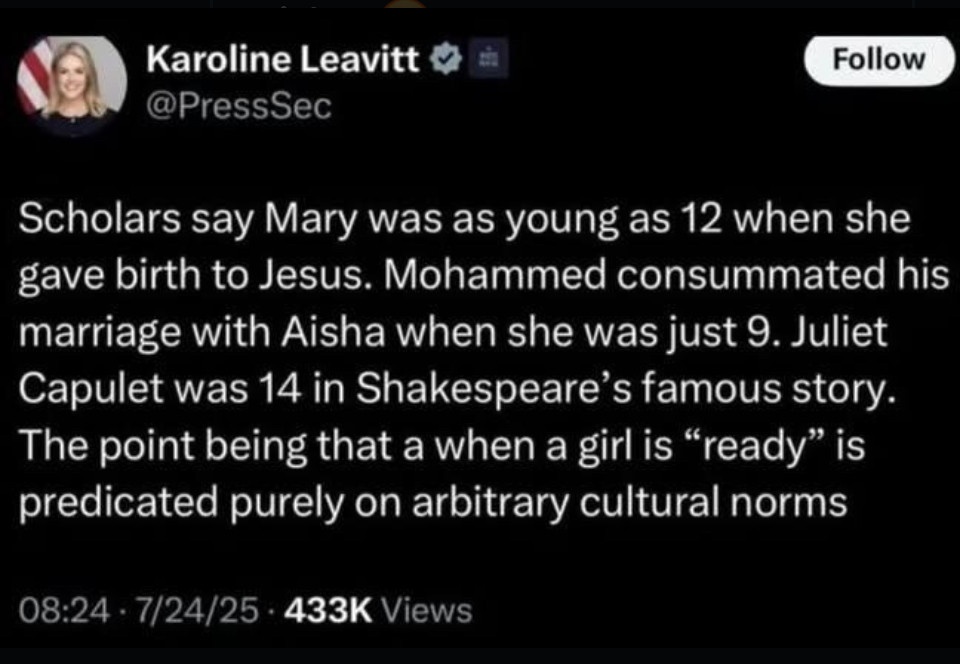
Task: Click the "Views" label in the footer
Action: click(x=426, y=611)
